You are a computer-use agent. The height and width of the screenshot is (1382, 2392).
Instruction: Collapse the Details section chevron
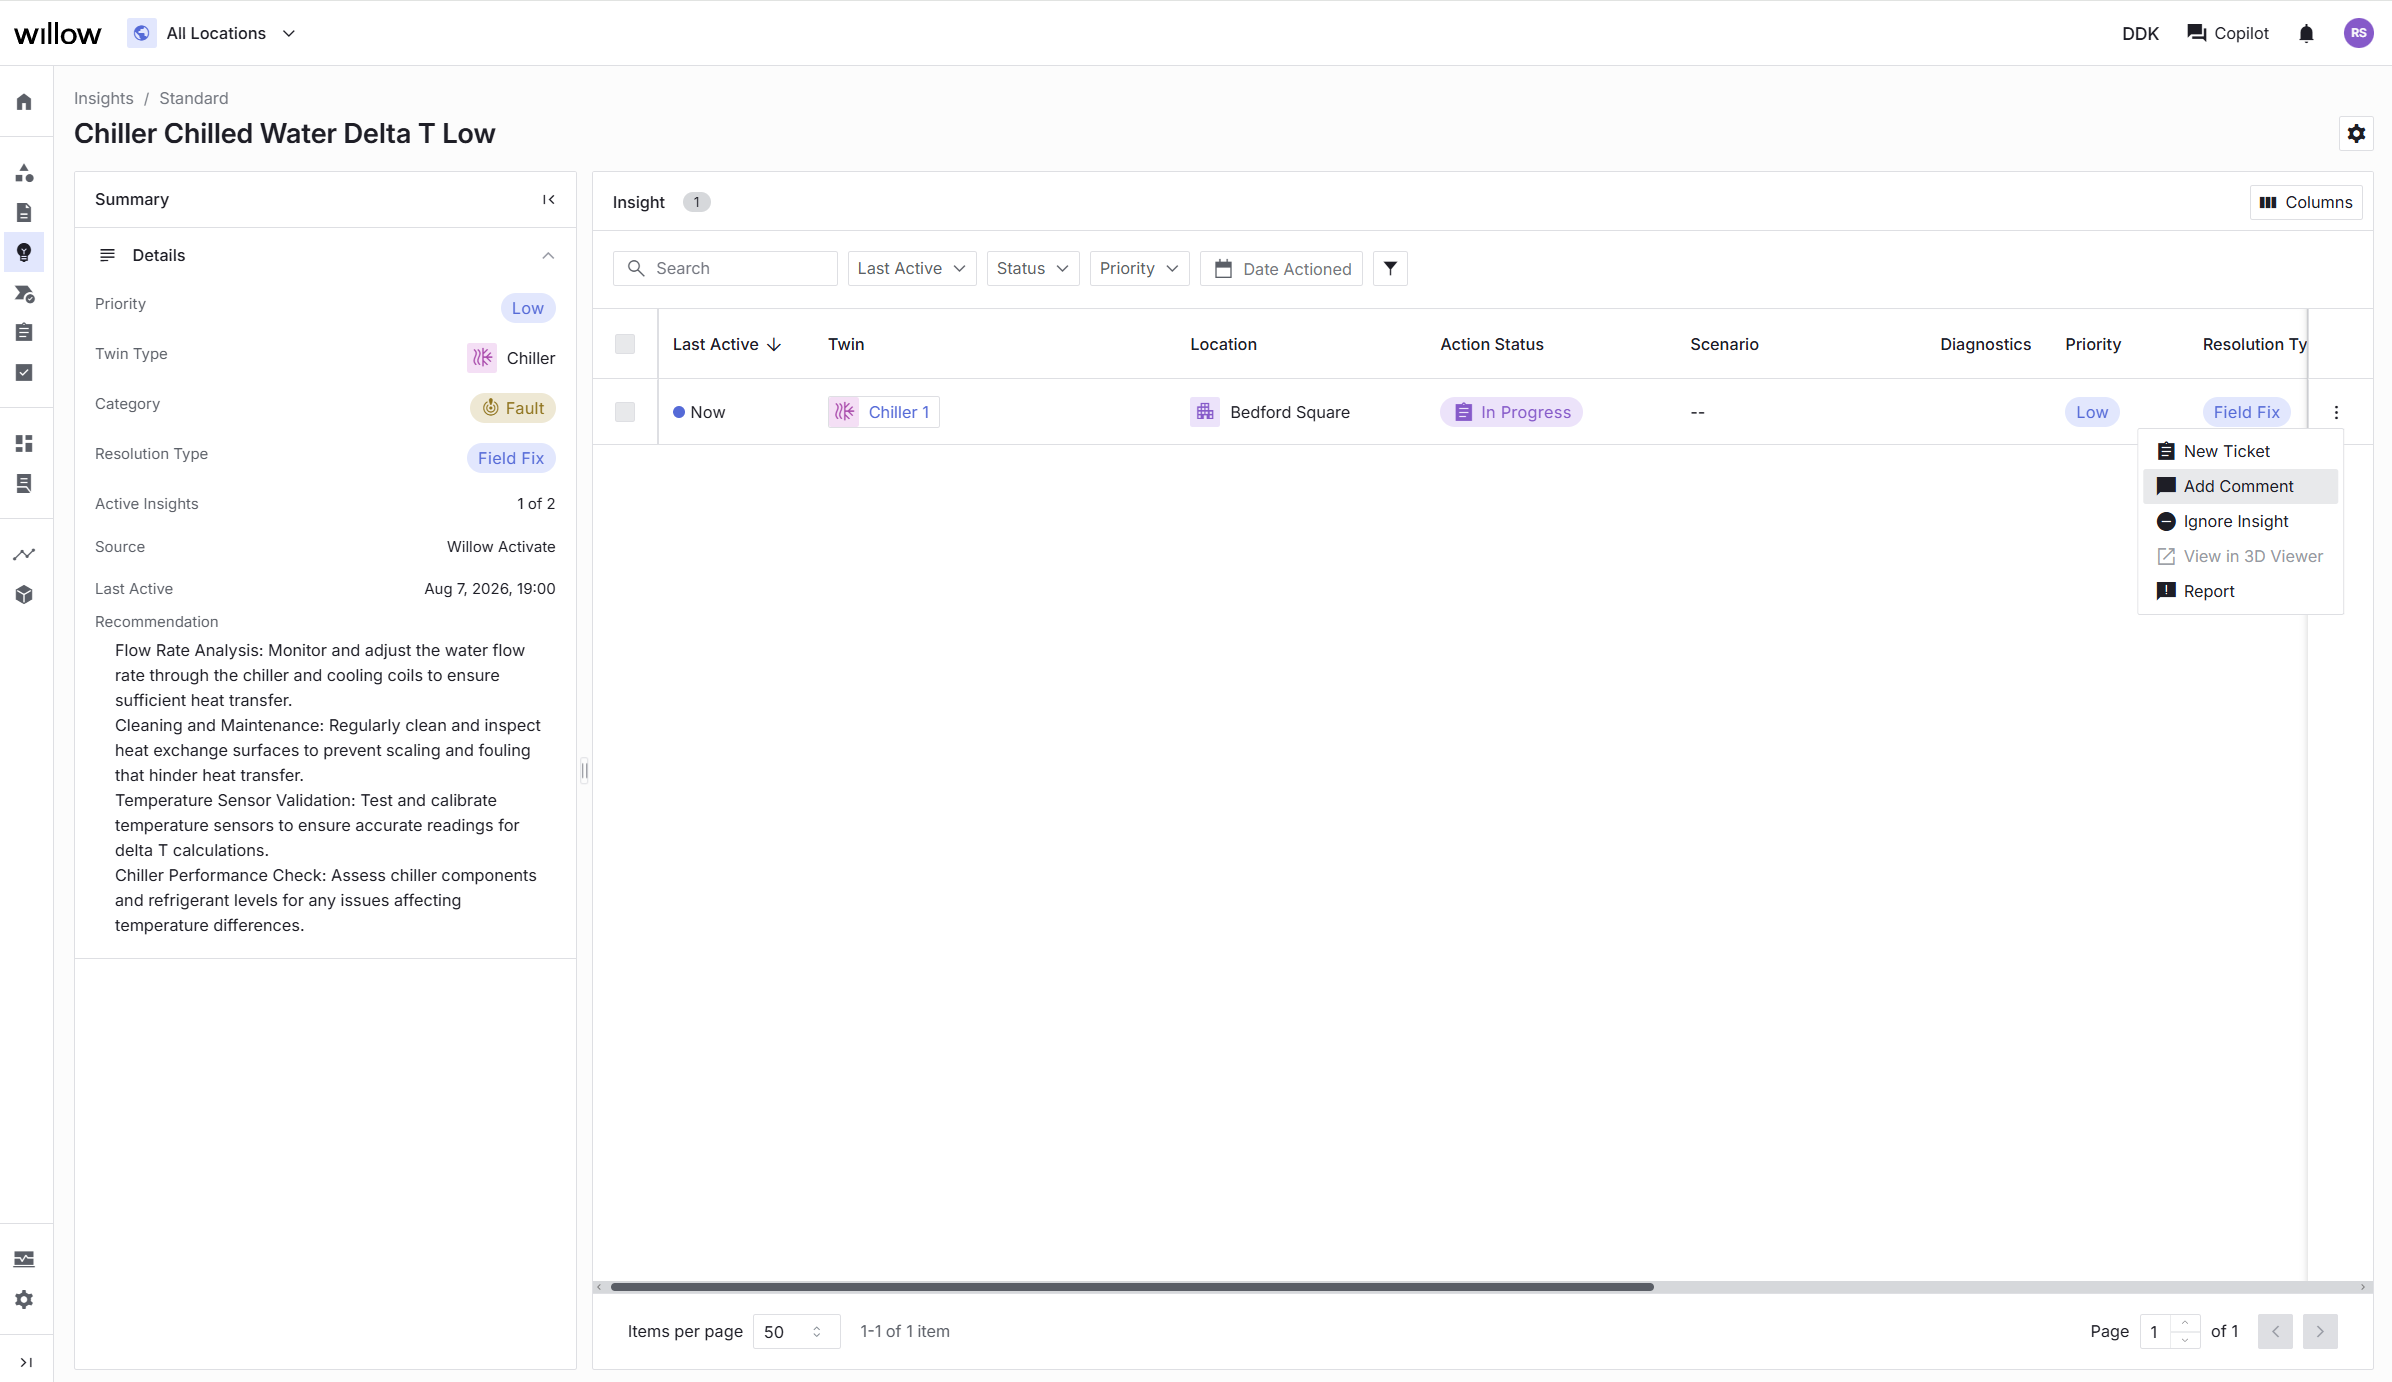(548, 255)
